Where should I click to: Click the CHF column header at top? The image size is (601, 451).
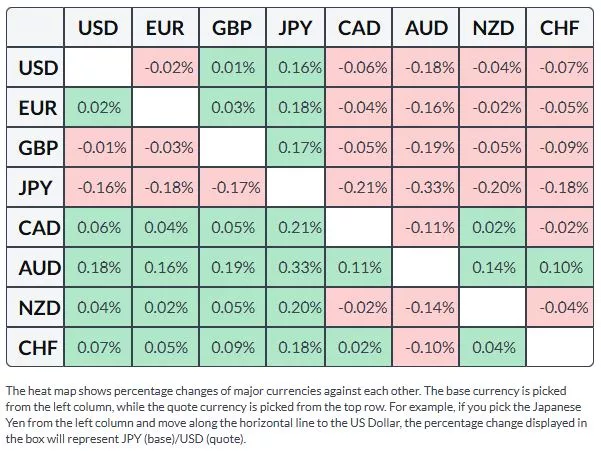click(558, 28)
